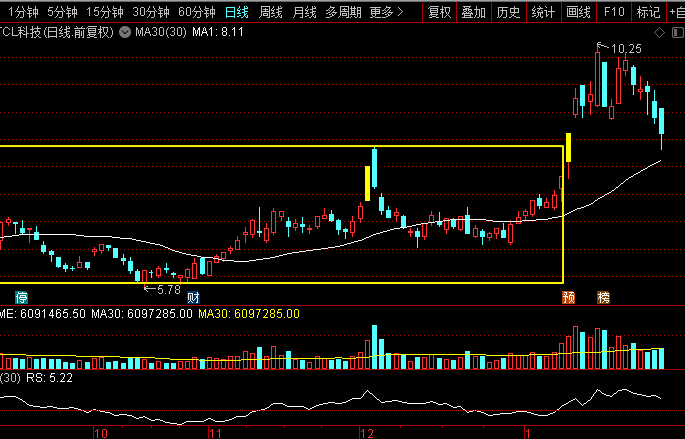685x439 pixels.
Task: Open the 统计 statistics button
Action: pos(543,12)
